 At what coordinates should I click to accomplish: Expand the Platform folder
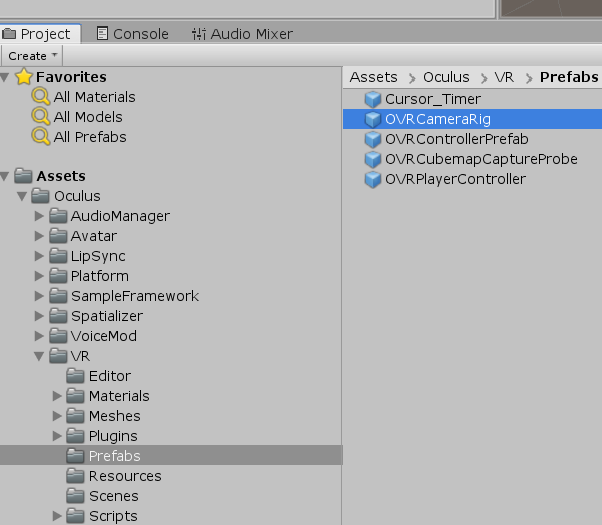[x=39, y=276]
